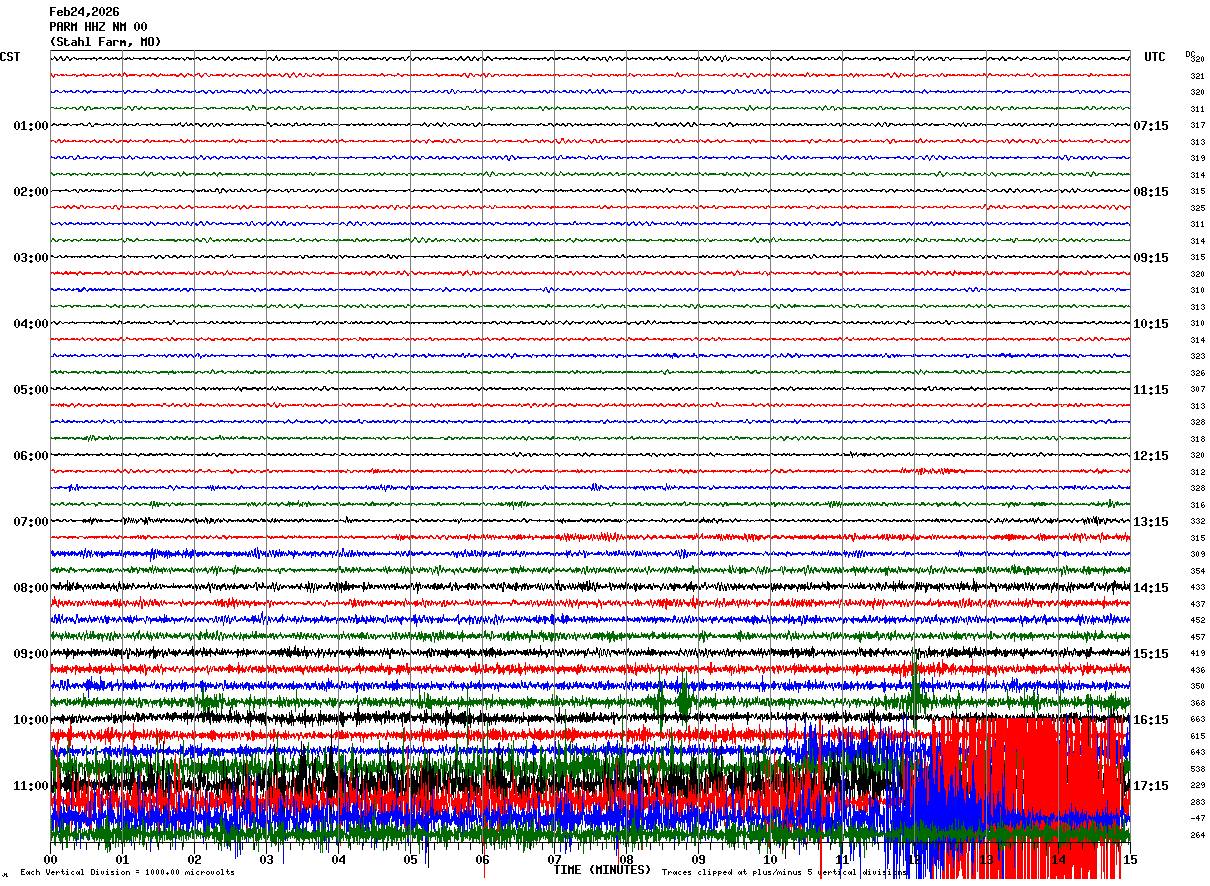Image resolution: width=1210 pixels, height=886 pixels.
Task: Click the DC offset value '323'
Action: [x=1197, y=357]
